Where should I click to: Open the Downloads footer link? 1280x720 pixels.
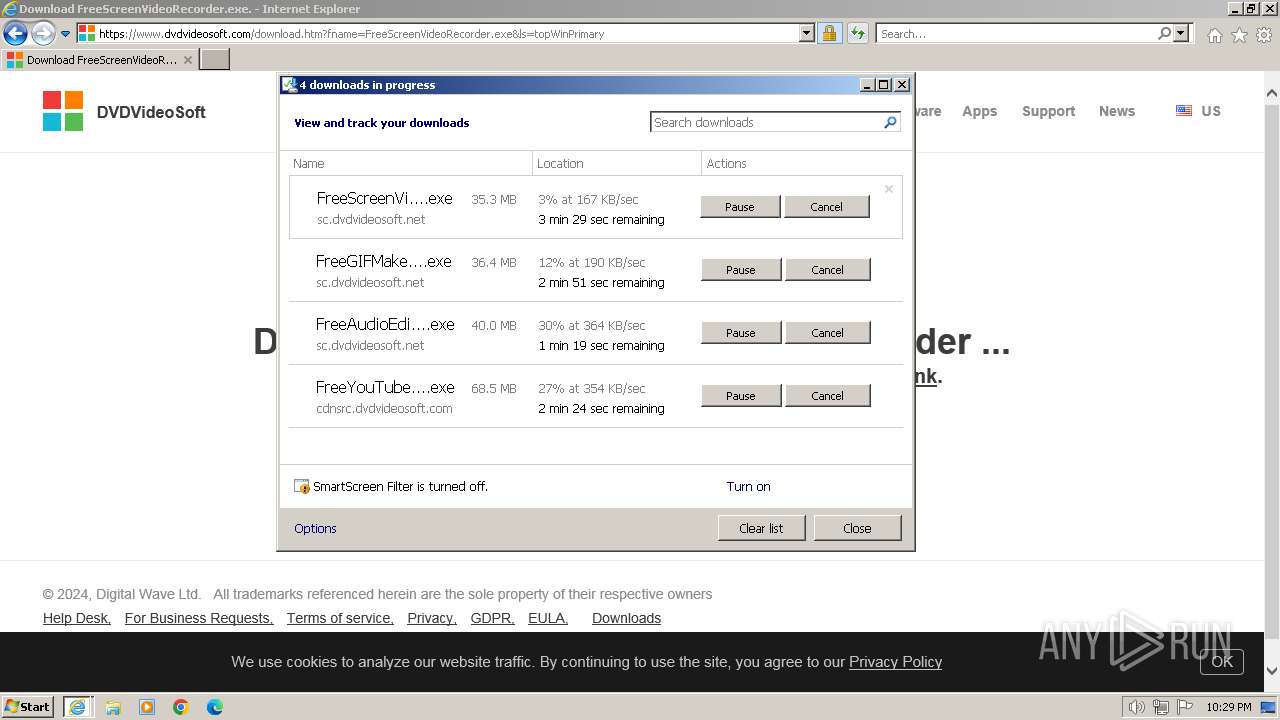[x=626, y=618]
